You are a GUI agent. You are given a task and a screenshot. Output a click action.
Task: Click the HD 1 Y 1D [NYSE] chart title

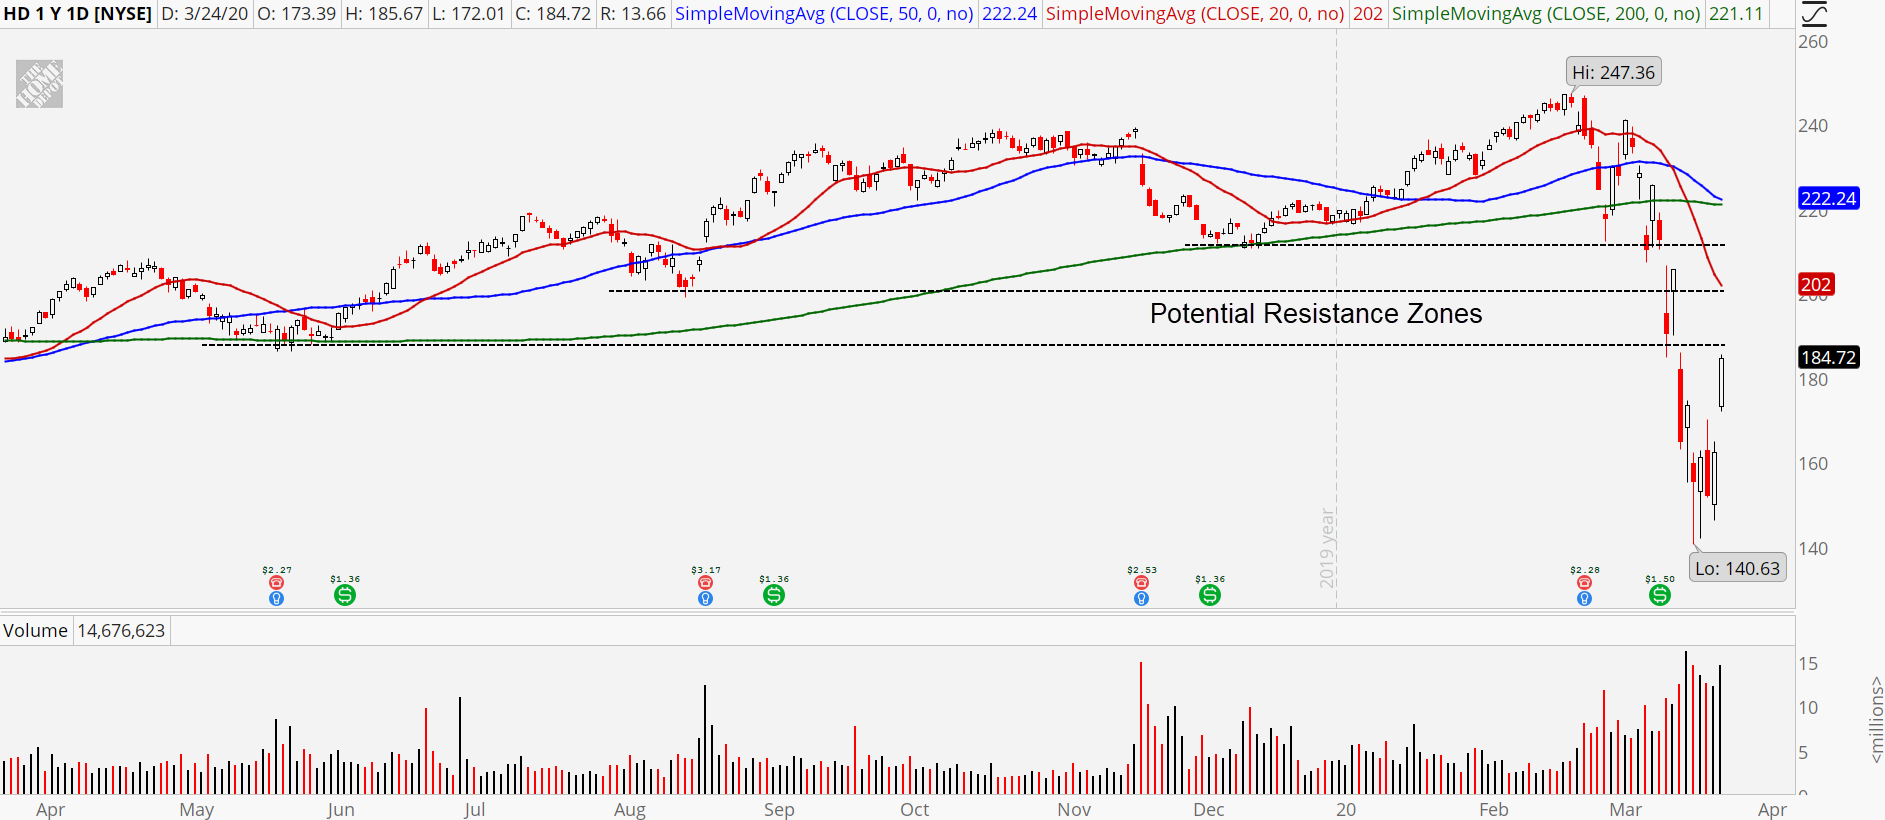(78, 14)
